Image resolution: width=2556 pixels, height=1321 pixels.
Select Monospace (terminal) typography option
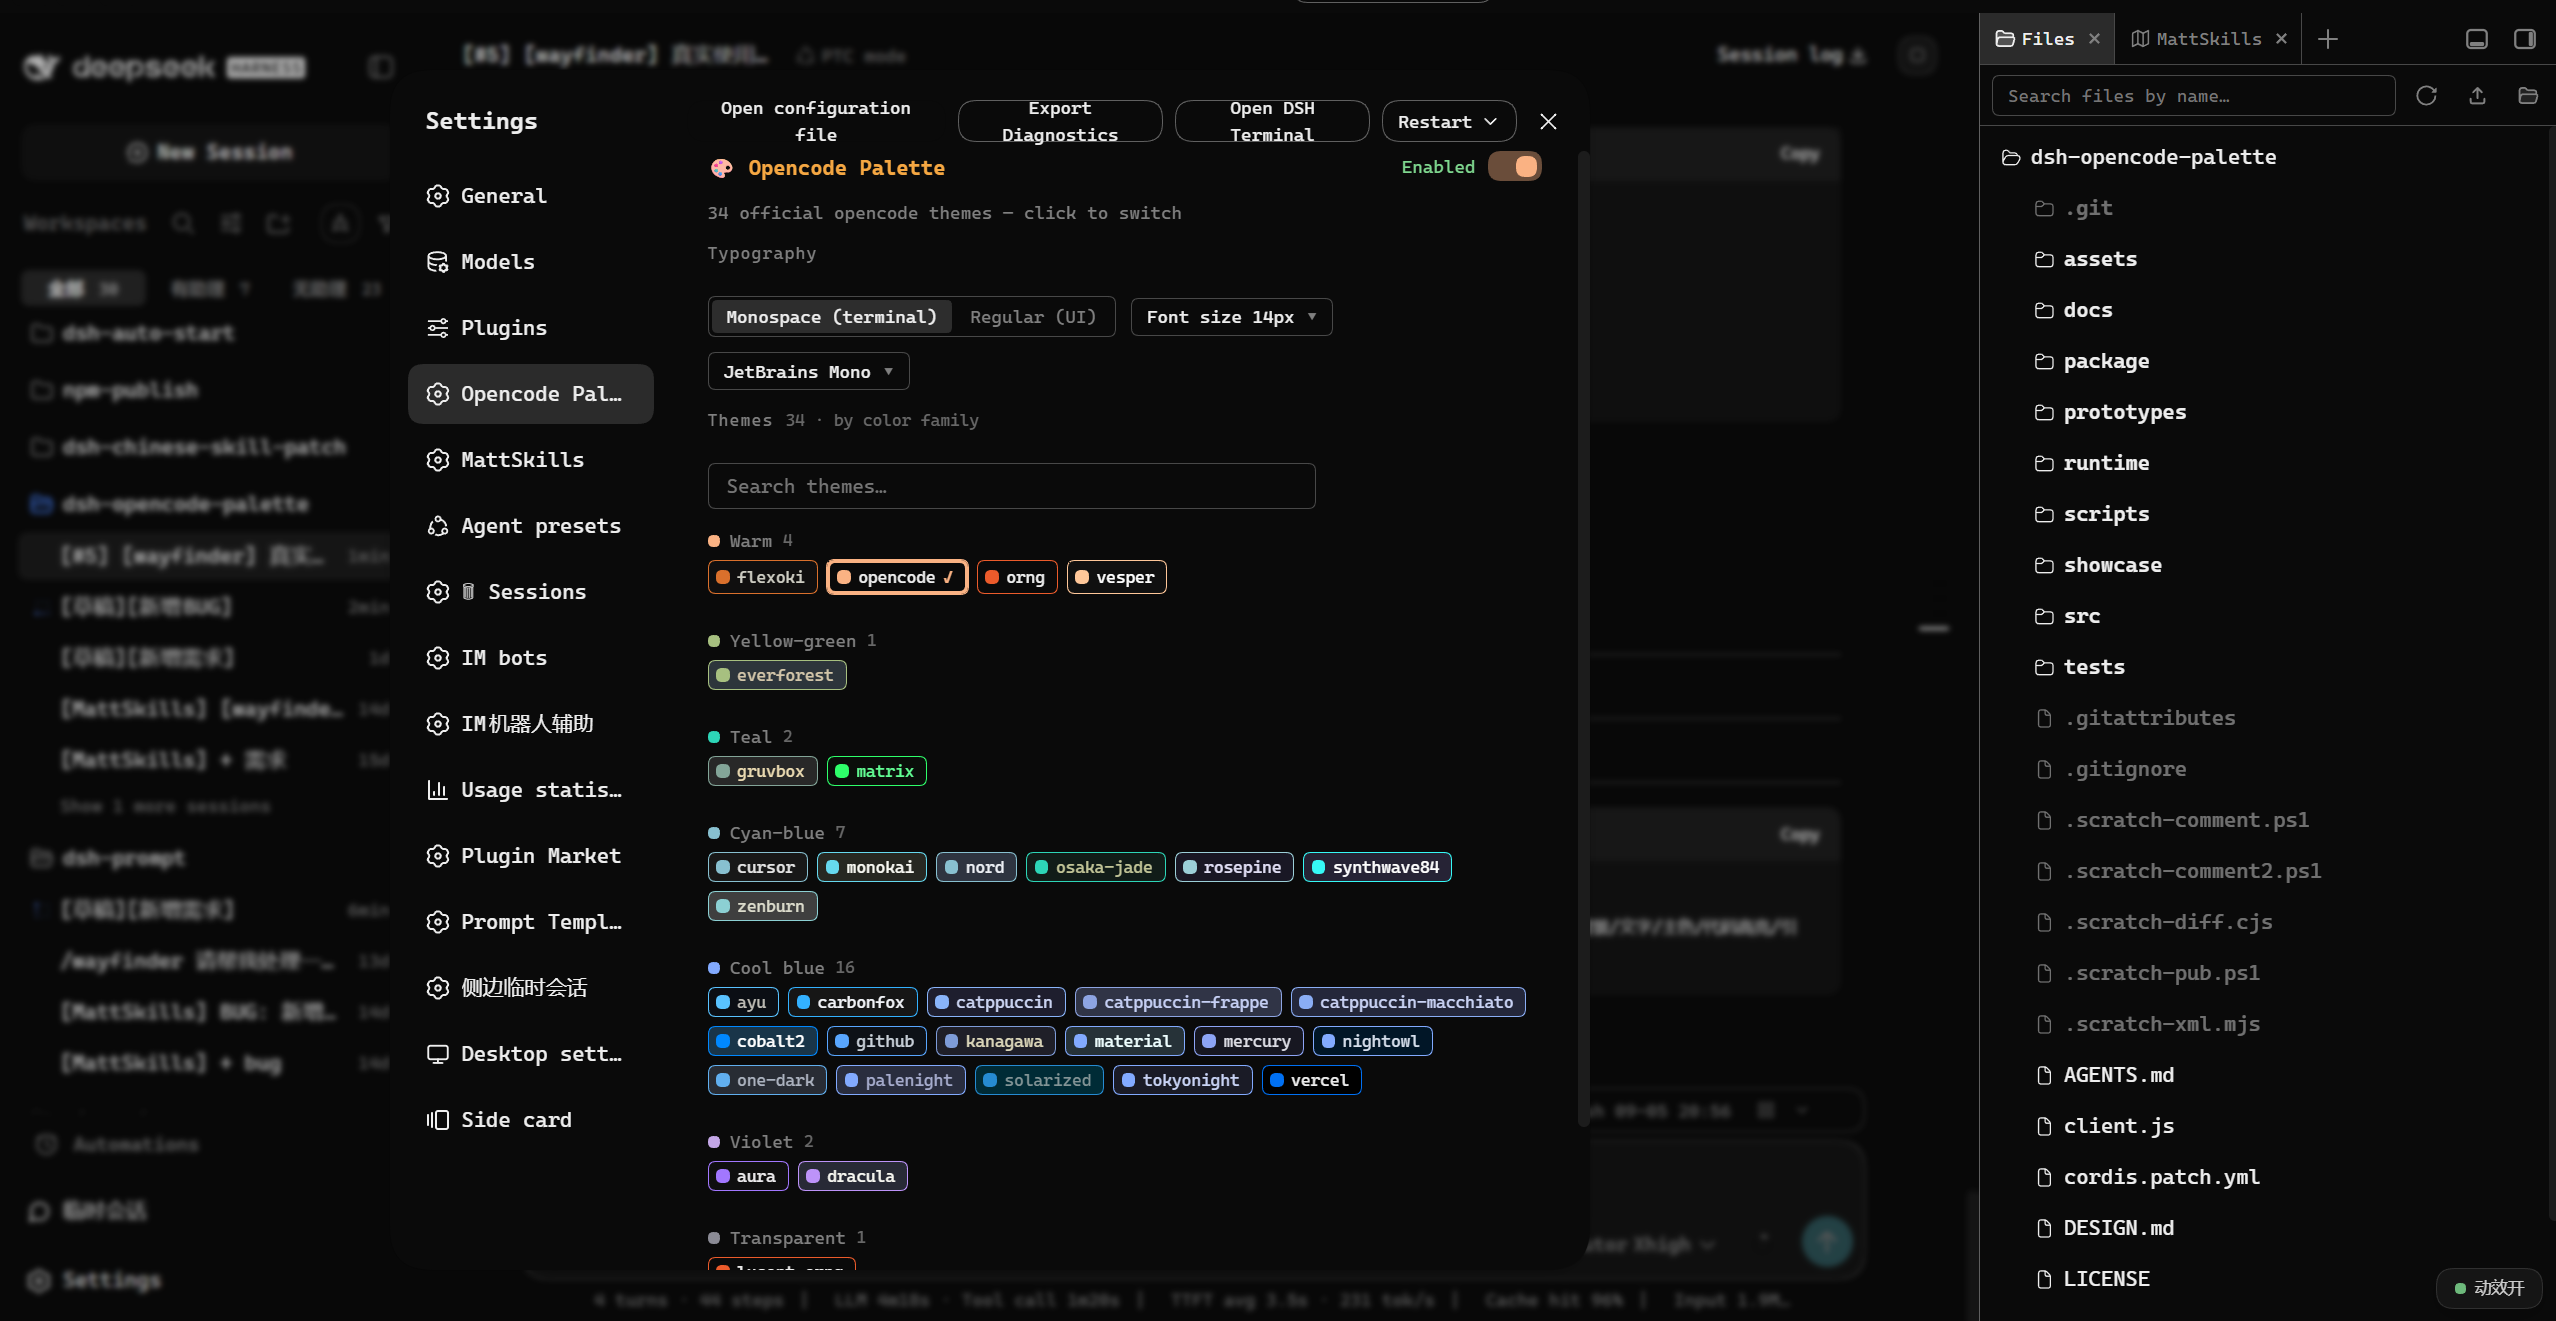[831, 317]
